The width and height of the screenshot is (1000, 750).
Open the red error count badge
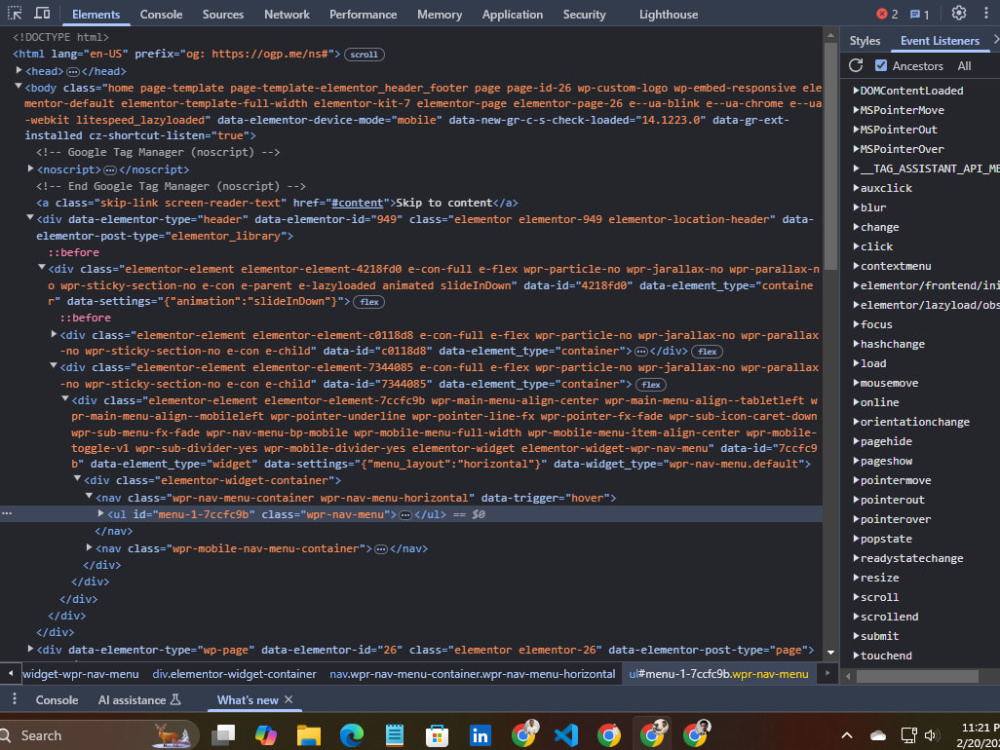[x=887, y=14]
